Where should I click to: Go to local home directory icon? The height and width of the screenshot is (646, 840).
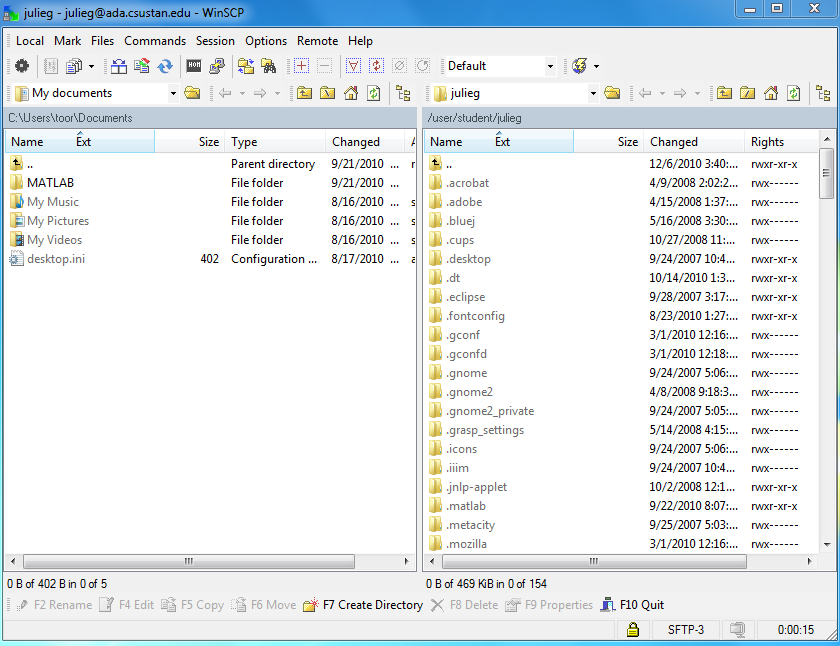pyautogui.click(x=351, y=93)
